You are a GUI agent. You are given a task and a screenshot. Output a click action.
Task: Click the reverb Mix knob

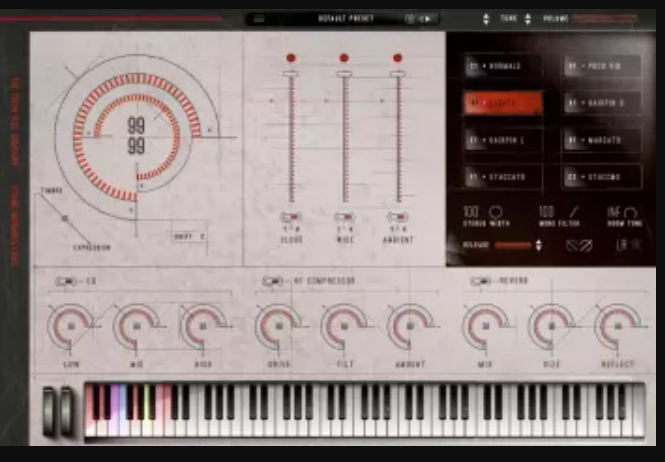tap(486, 326)
